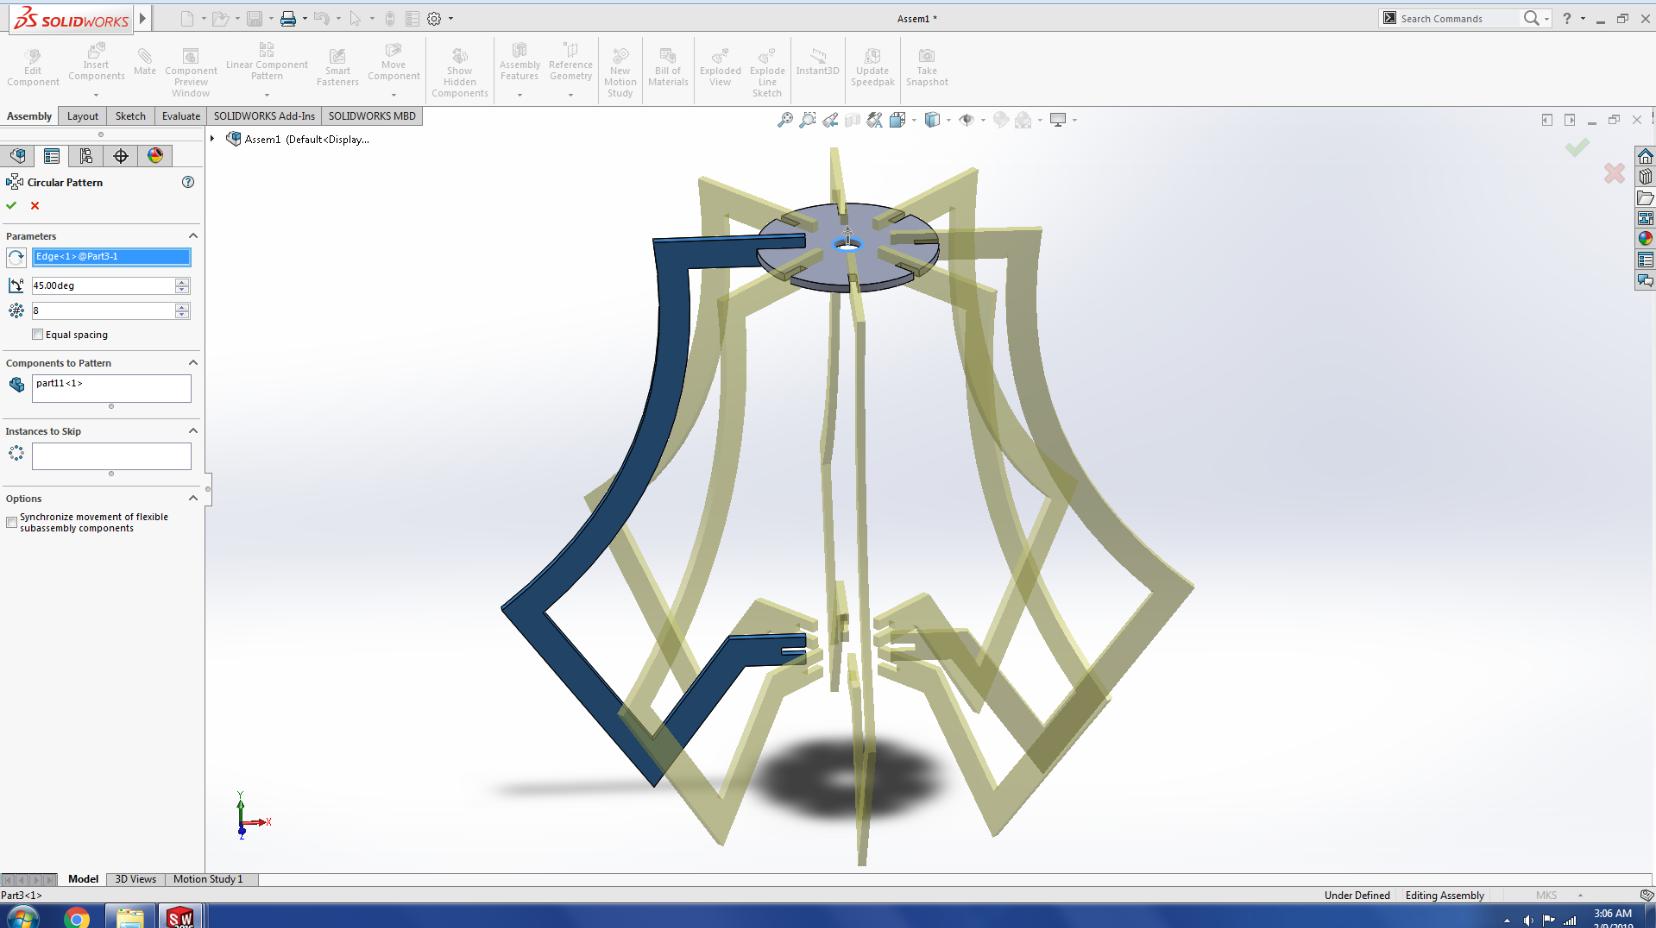Open the Component Preview Window
The height and width of the screenshot is (928, 1656).
[x=190, y=72]
